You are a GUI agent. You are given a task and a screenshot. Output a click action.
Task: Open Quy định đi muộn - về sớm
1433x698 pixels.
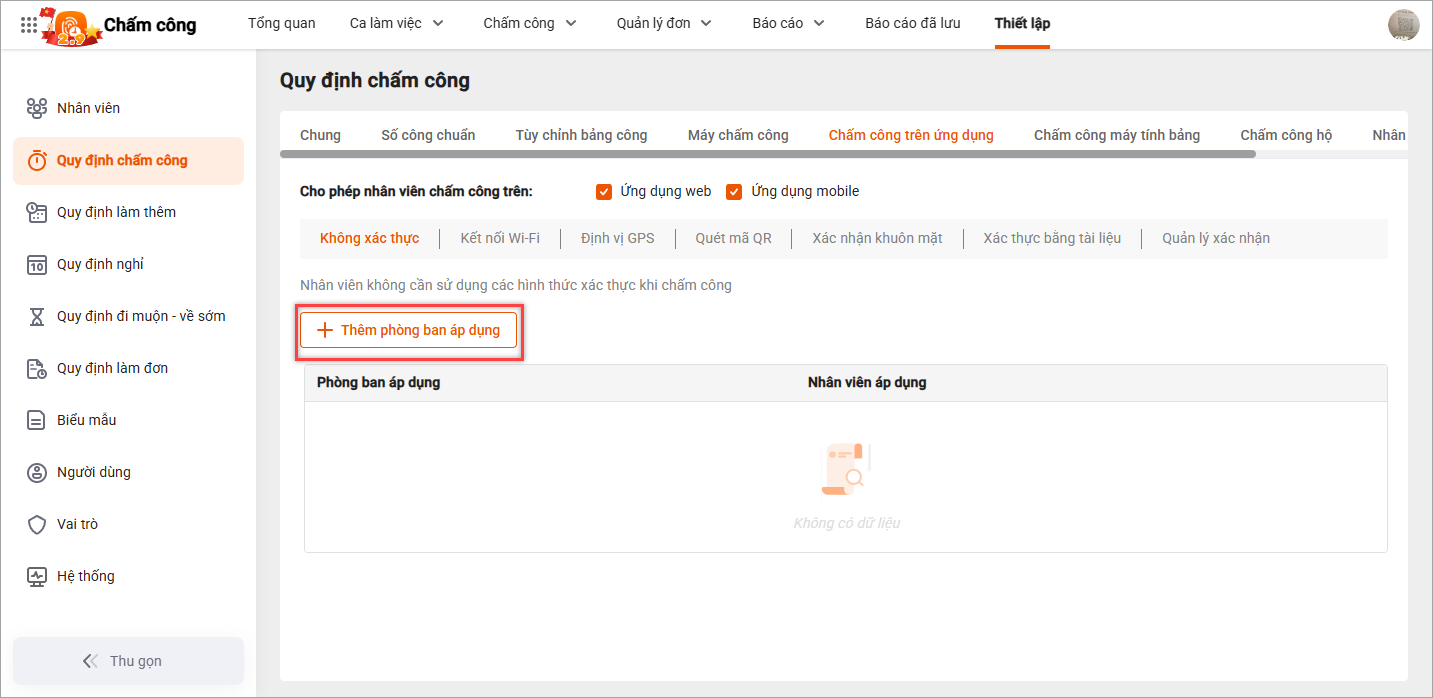click(128, 316)
